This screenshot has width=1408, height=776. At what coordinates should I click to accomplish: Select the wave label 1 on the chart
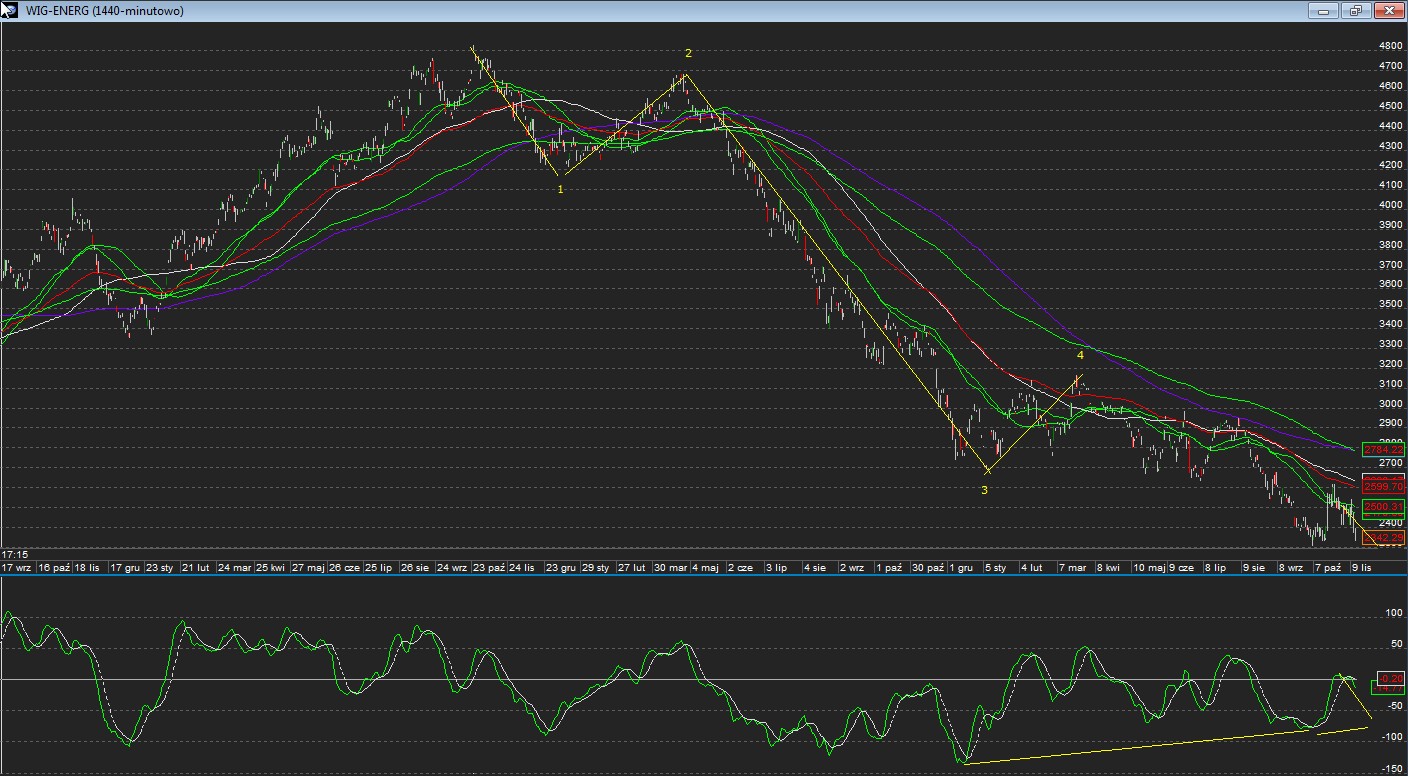coord(560,189)
